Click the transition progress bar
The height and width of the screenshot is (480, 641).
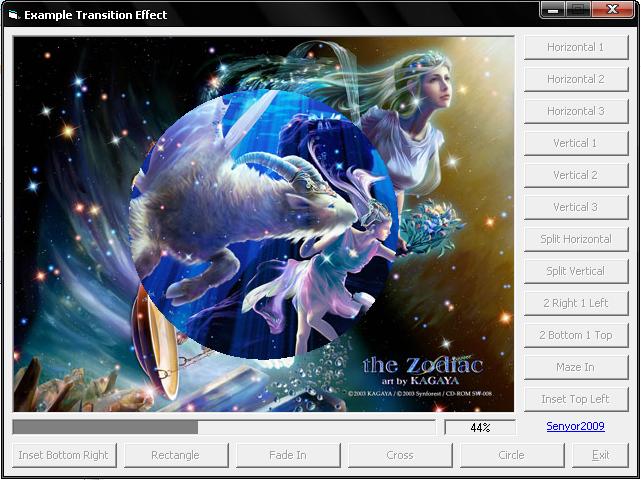tap(224, 427)
